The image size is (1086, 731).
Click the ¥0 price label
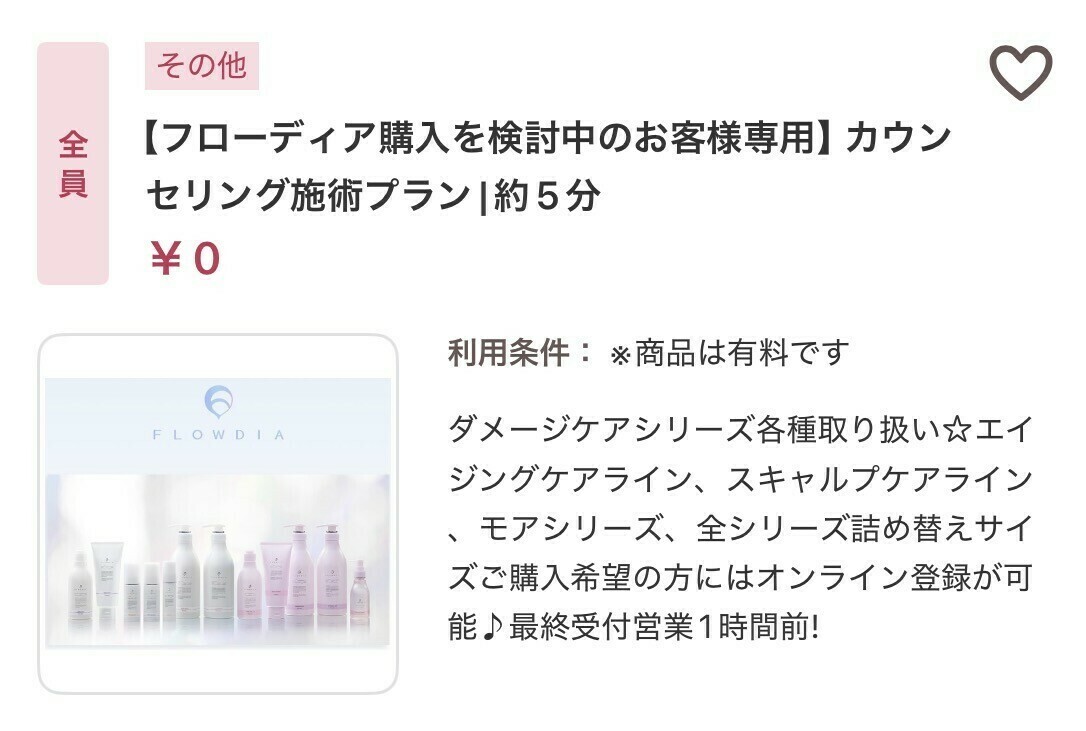coord(185,258)
